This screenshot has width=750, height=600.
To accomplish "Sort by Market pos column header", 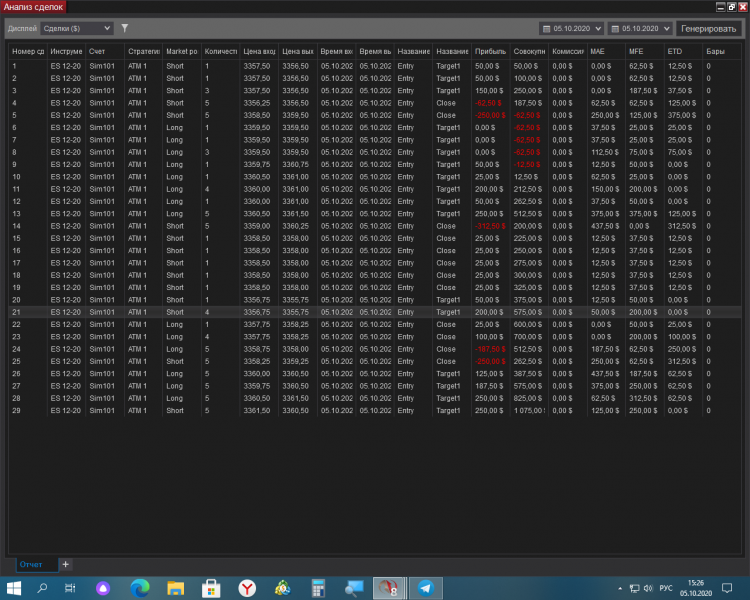I will (x=182, y=51).
